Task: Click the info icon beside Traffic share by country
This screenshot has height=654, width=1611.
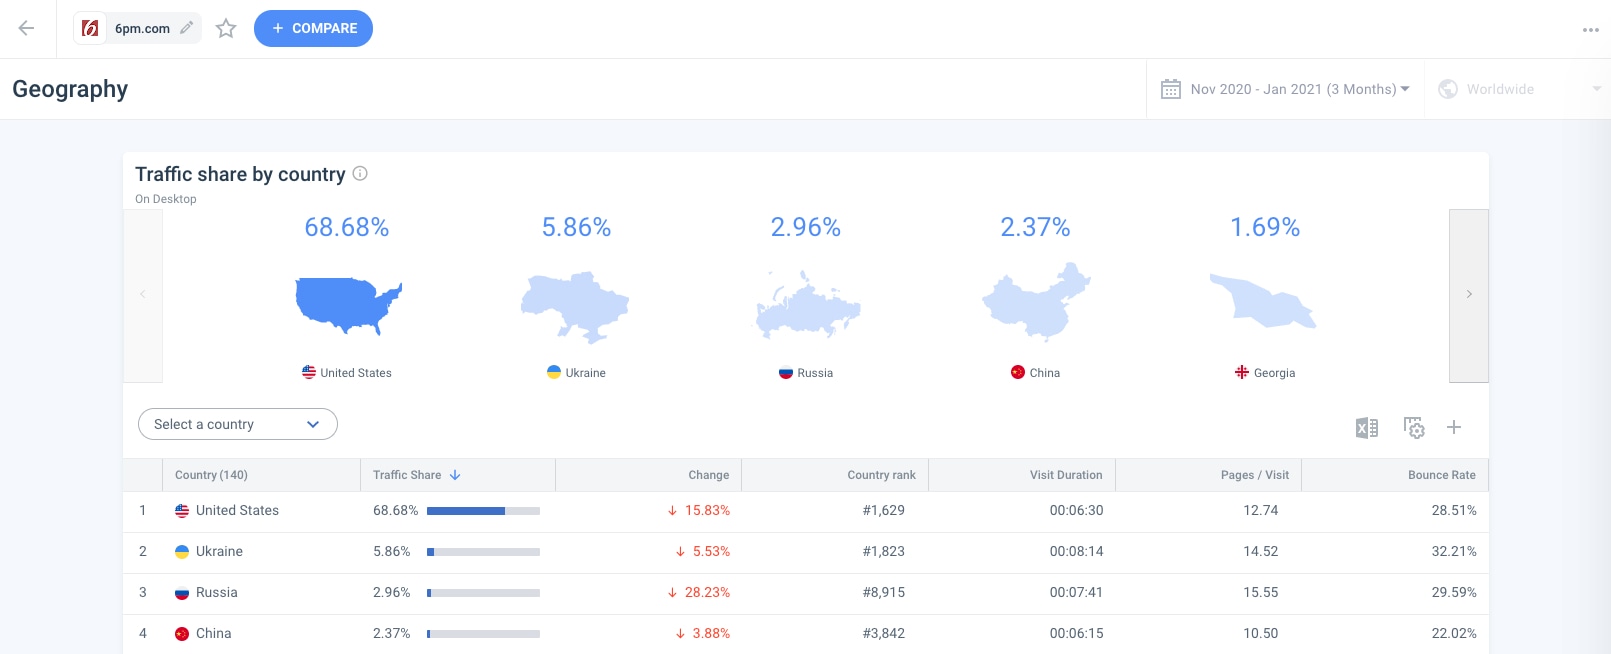Action: pyautogui.click(x=360, y=173)
